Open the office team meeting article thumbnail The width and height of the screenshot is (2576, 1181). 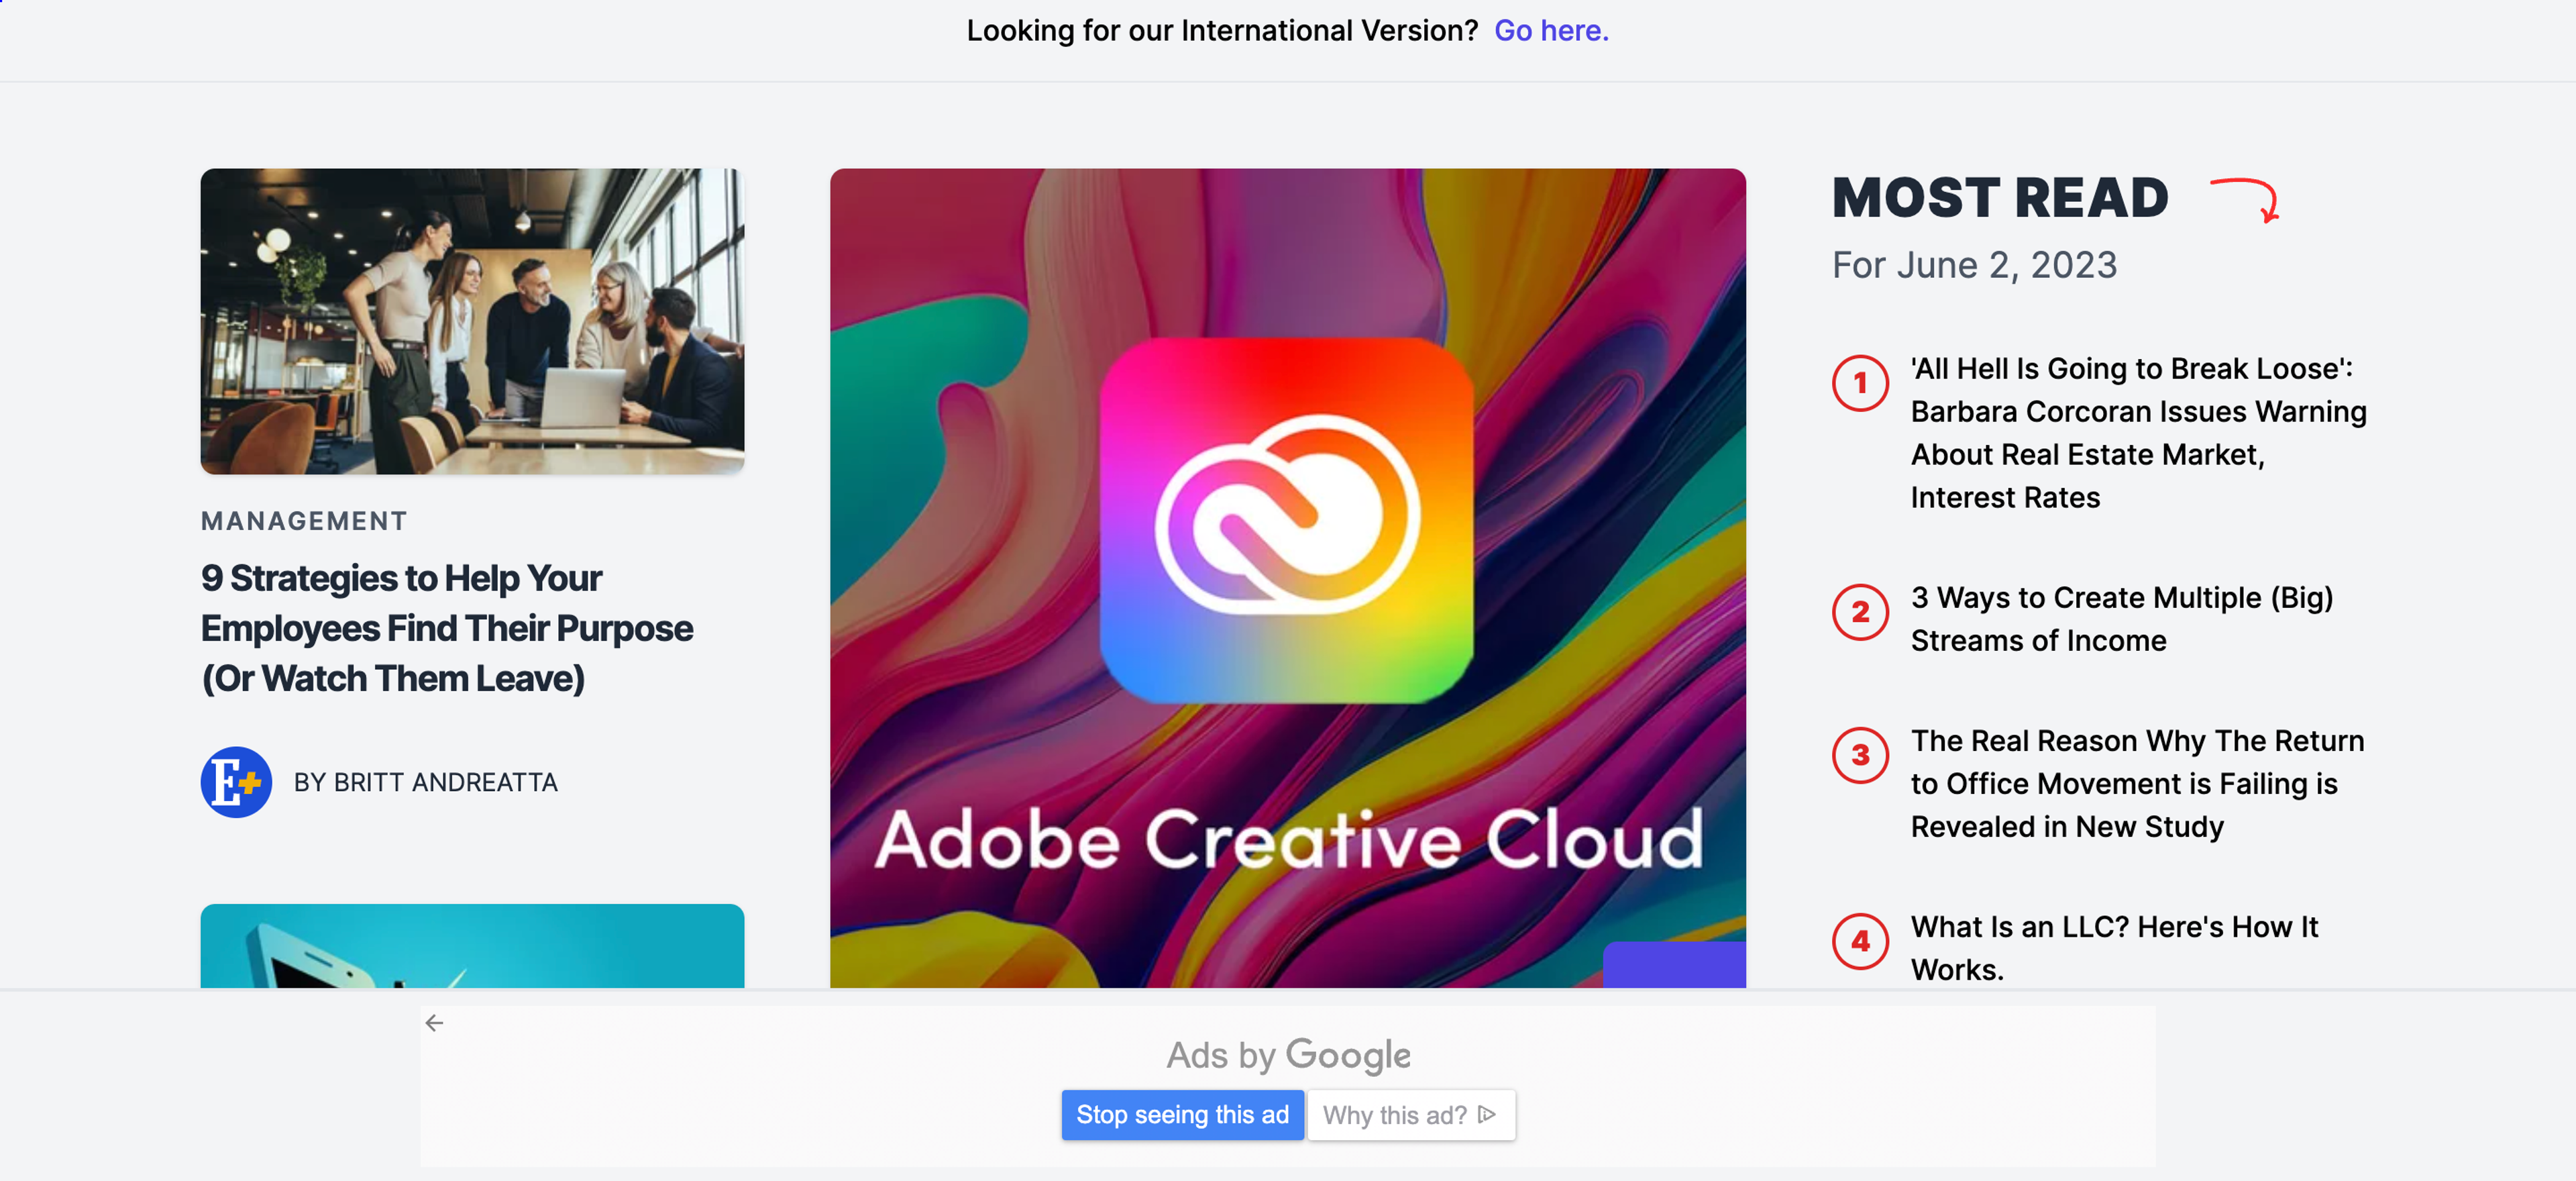(x=472, y=321)
